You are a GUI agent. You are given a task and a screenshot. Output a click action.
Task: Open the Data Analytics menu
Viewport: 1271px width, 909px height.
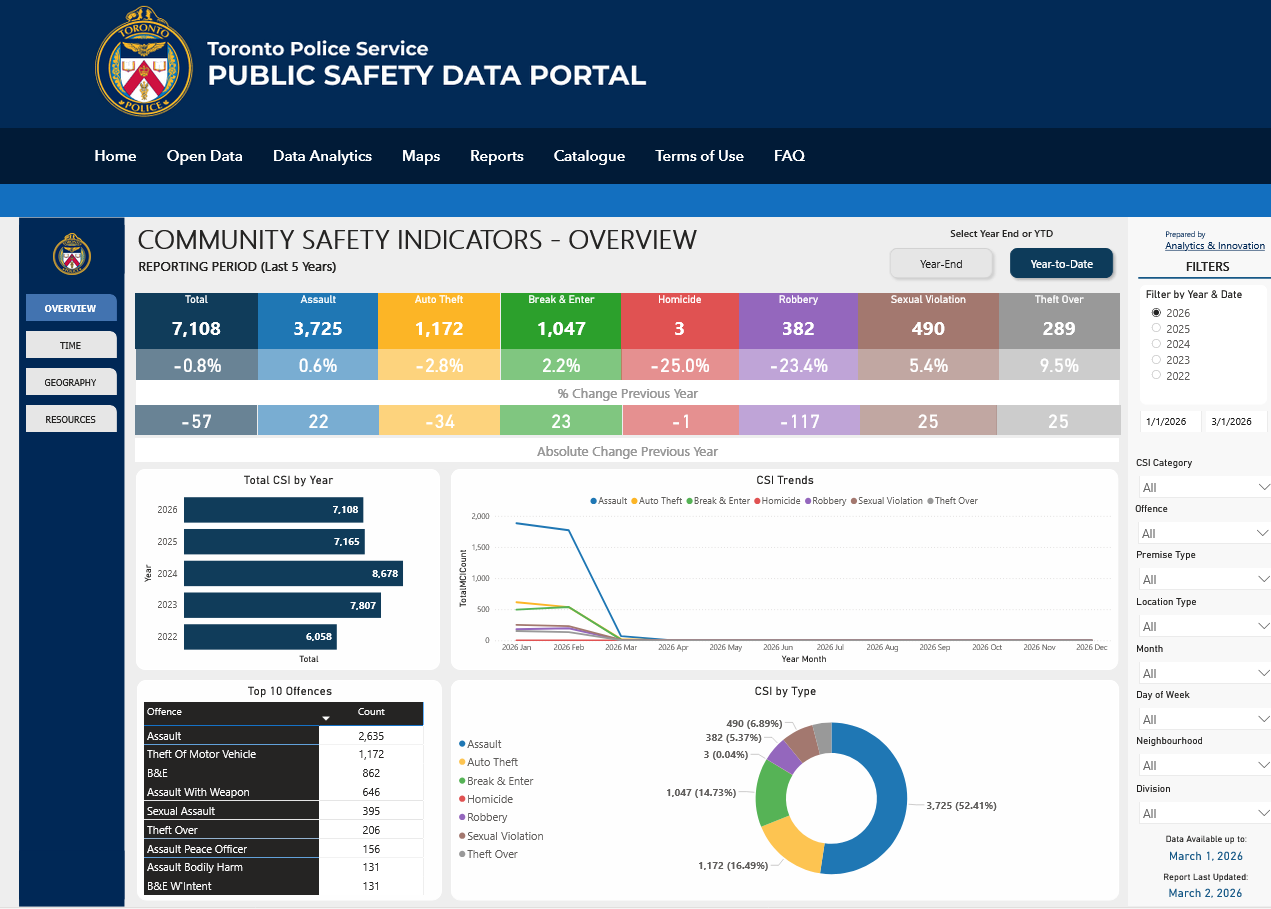tap(322, 156)
